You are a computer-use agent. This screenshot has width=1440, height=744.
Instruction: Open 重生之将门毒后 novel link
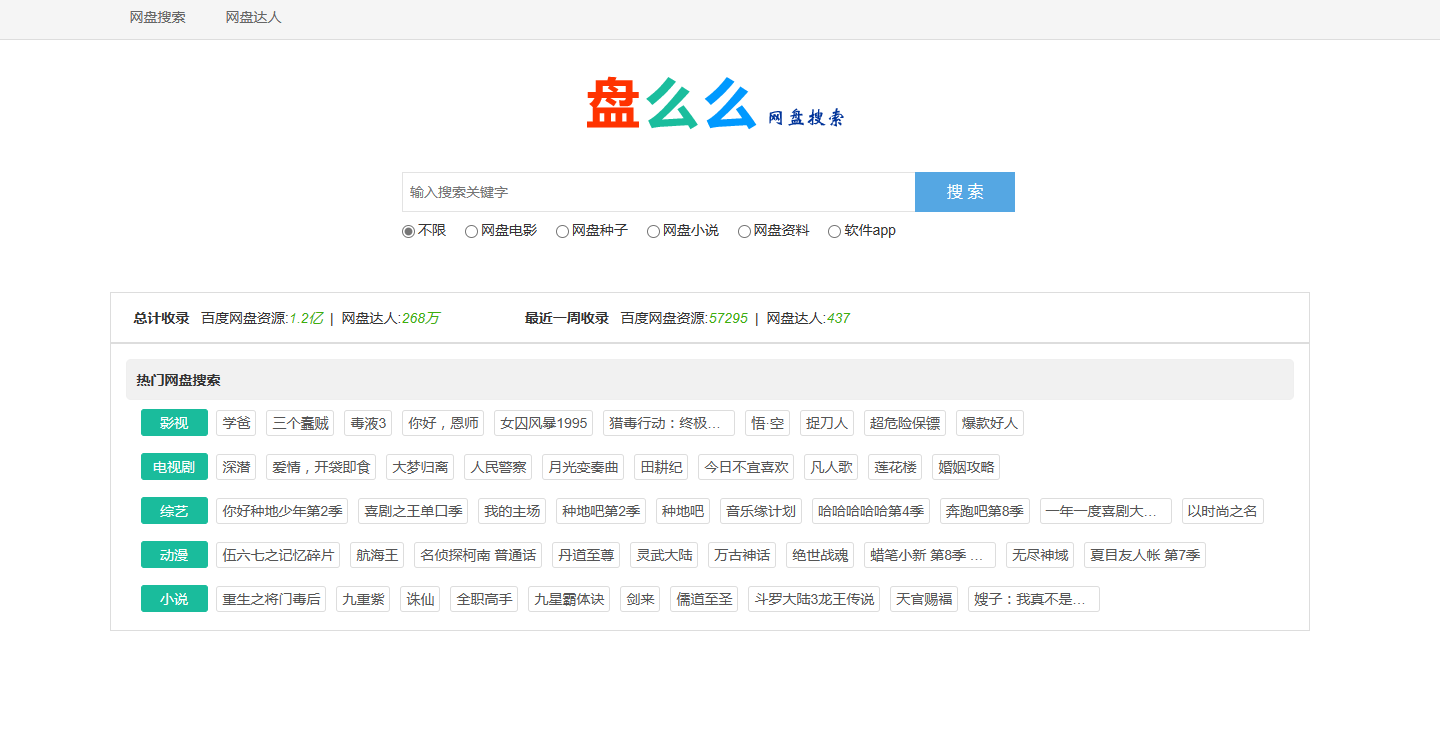[x=271, y=599]
